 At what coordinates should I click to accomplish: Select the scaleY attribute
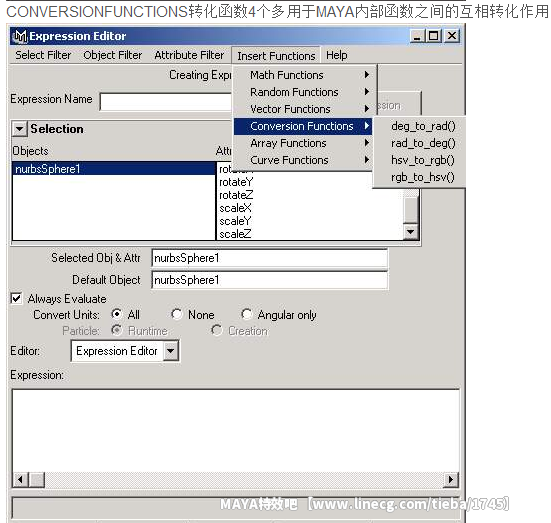coord(235,221)
